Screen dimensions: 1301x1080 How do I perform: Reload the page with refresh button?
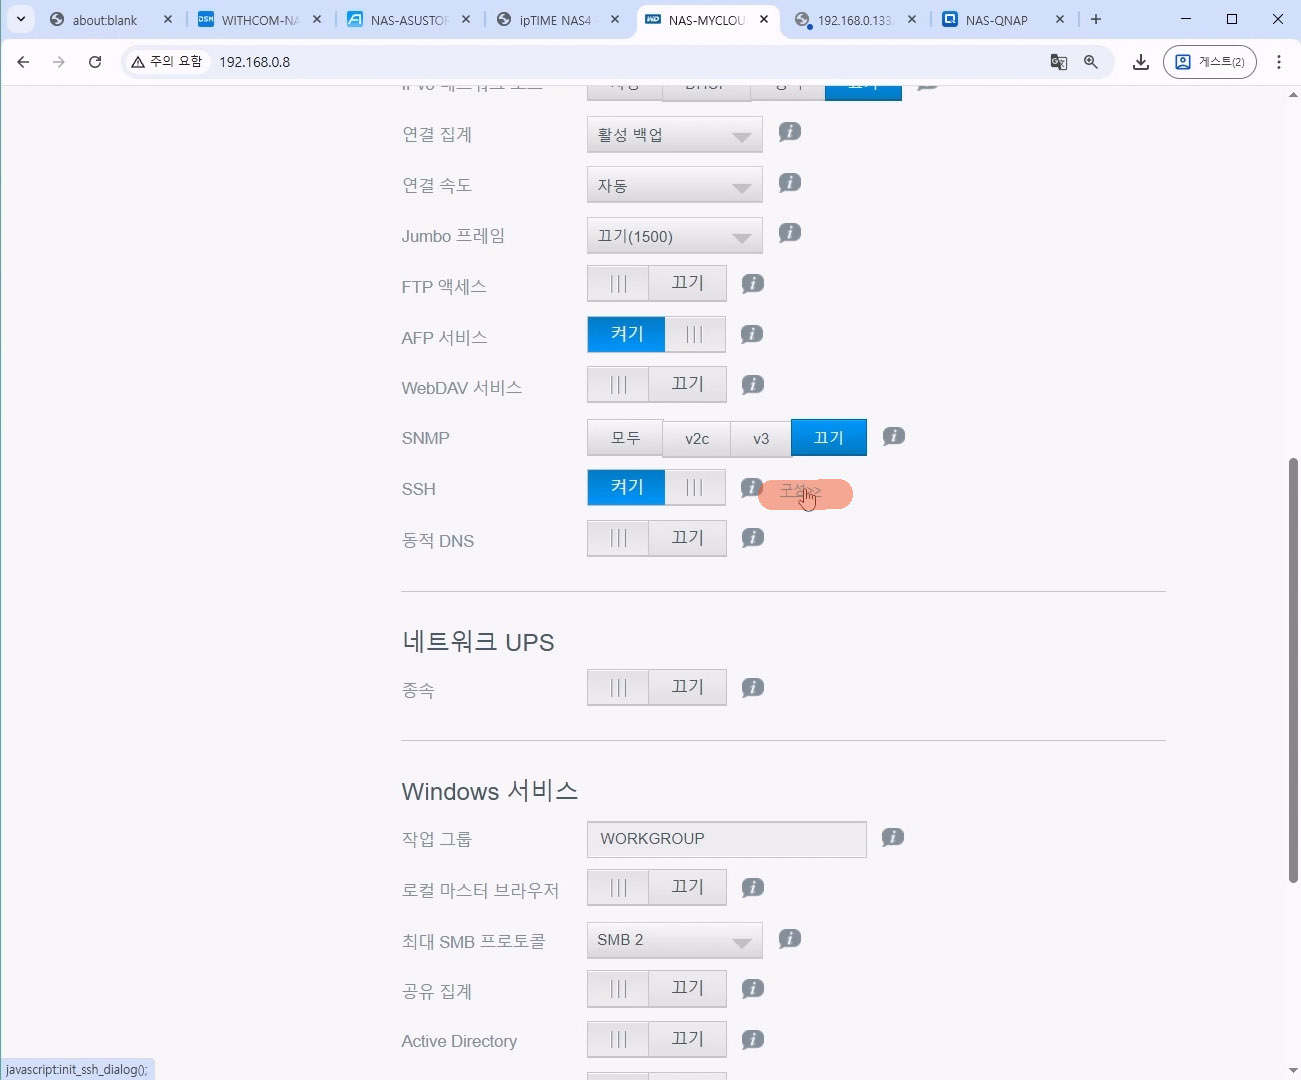click(95, 62)
